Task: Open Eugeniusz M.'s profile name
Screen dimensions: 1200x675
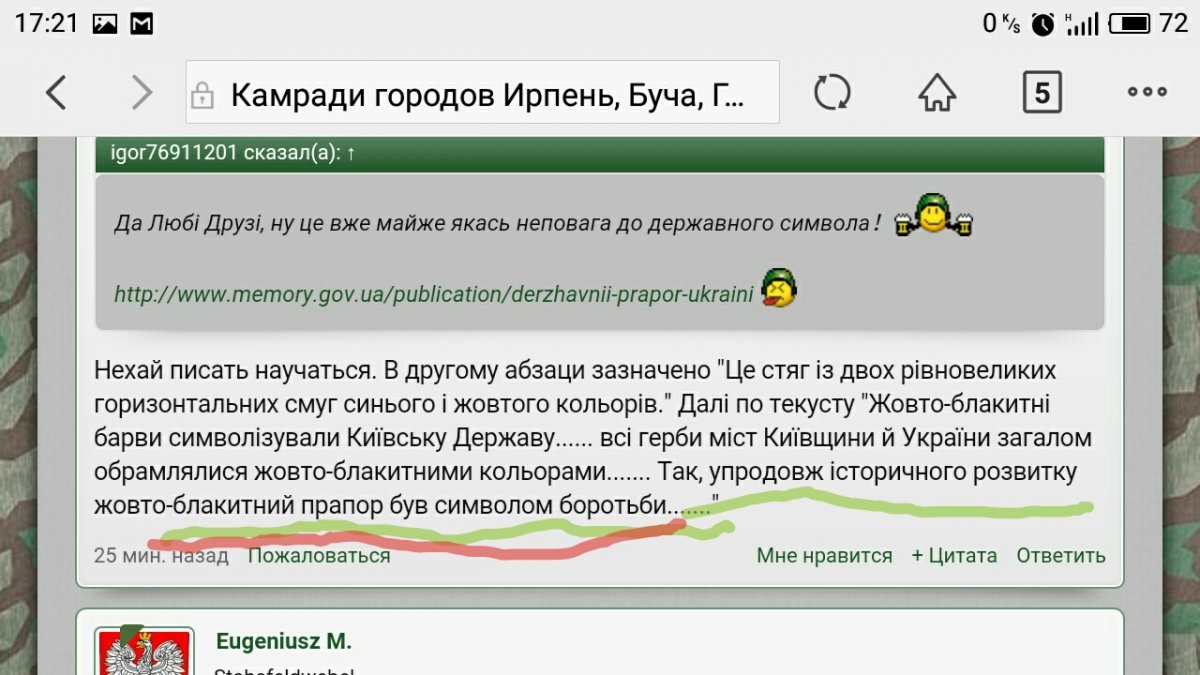Action: pos(284,641)
